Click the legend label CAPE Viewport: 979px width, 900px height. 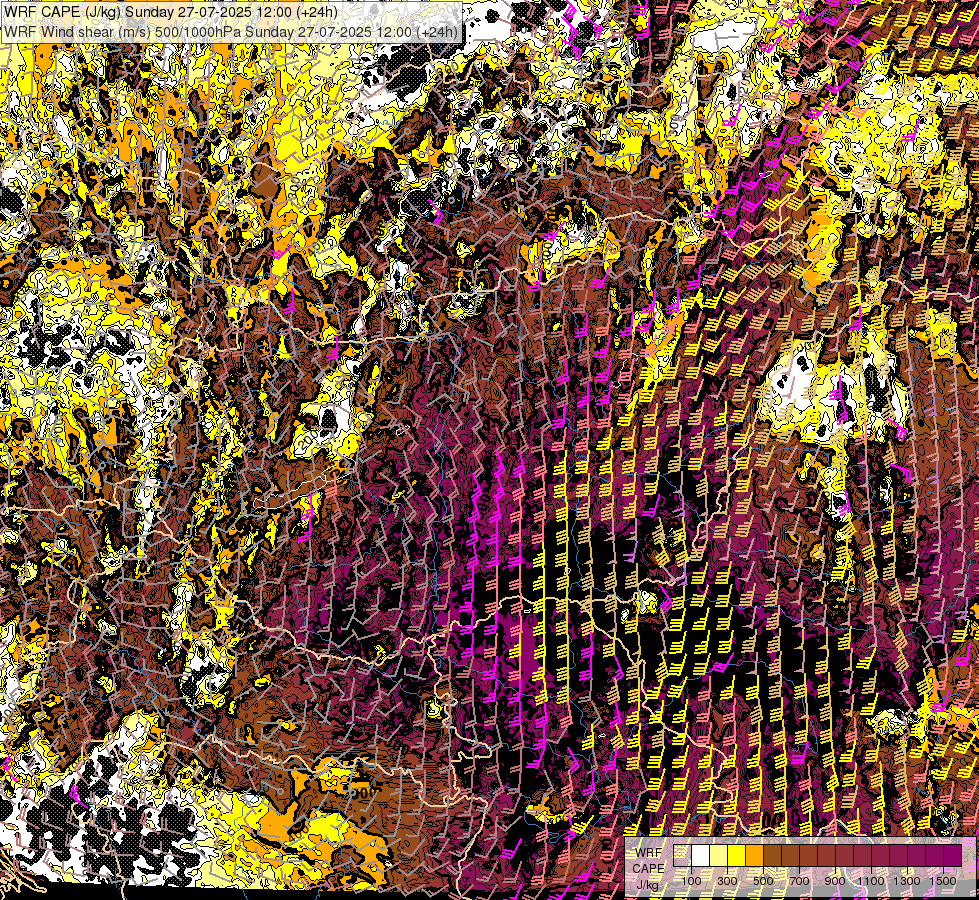(x=648, y=868)
